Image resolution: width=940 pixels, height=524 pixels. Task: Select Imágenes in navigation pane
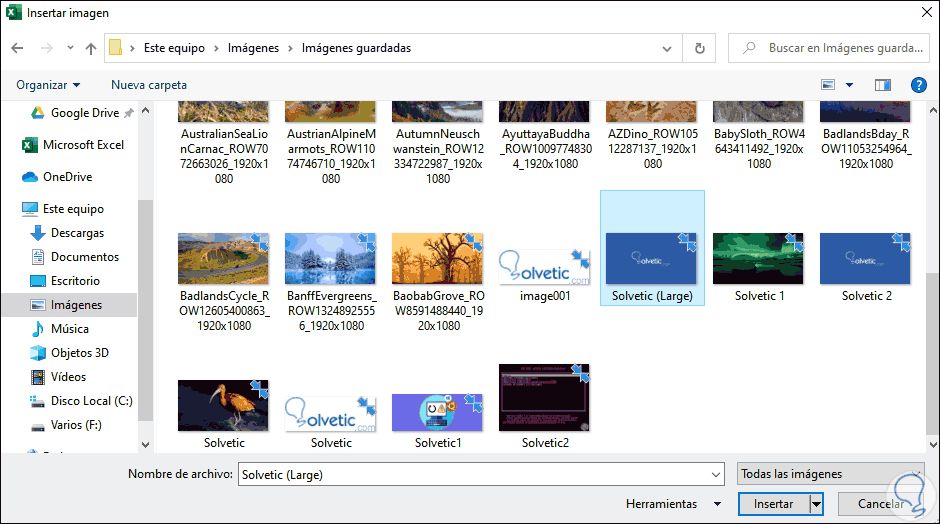69,305
